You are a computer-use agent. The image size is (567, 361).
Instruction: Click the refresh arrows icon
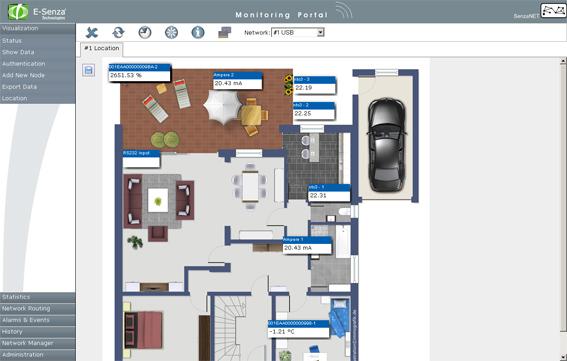[118, 33]
